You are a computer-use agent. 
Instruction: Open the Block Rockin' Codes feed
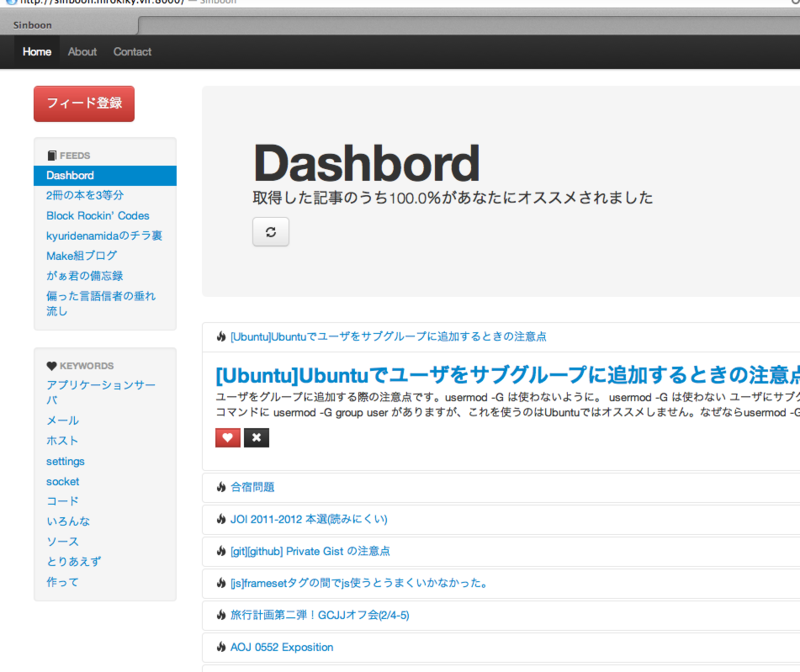point(97,216)
